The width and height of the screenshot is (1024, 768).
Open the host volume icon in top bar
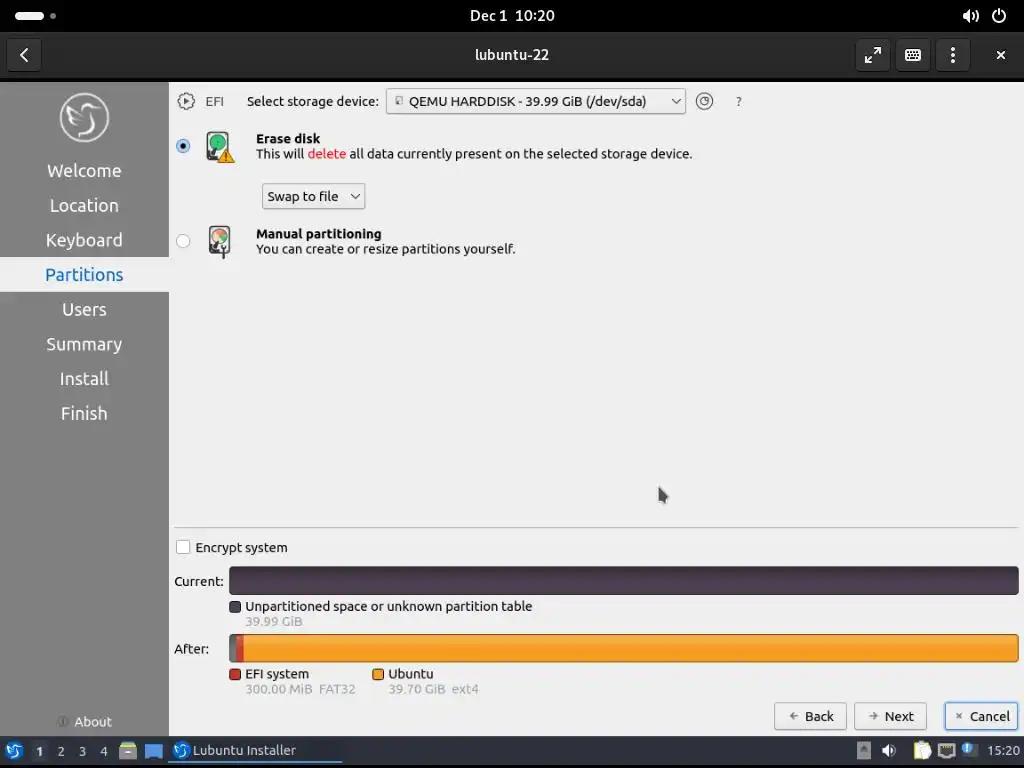[x=970, y=16]
